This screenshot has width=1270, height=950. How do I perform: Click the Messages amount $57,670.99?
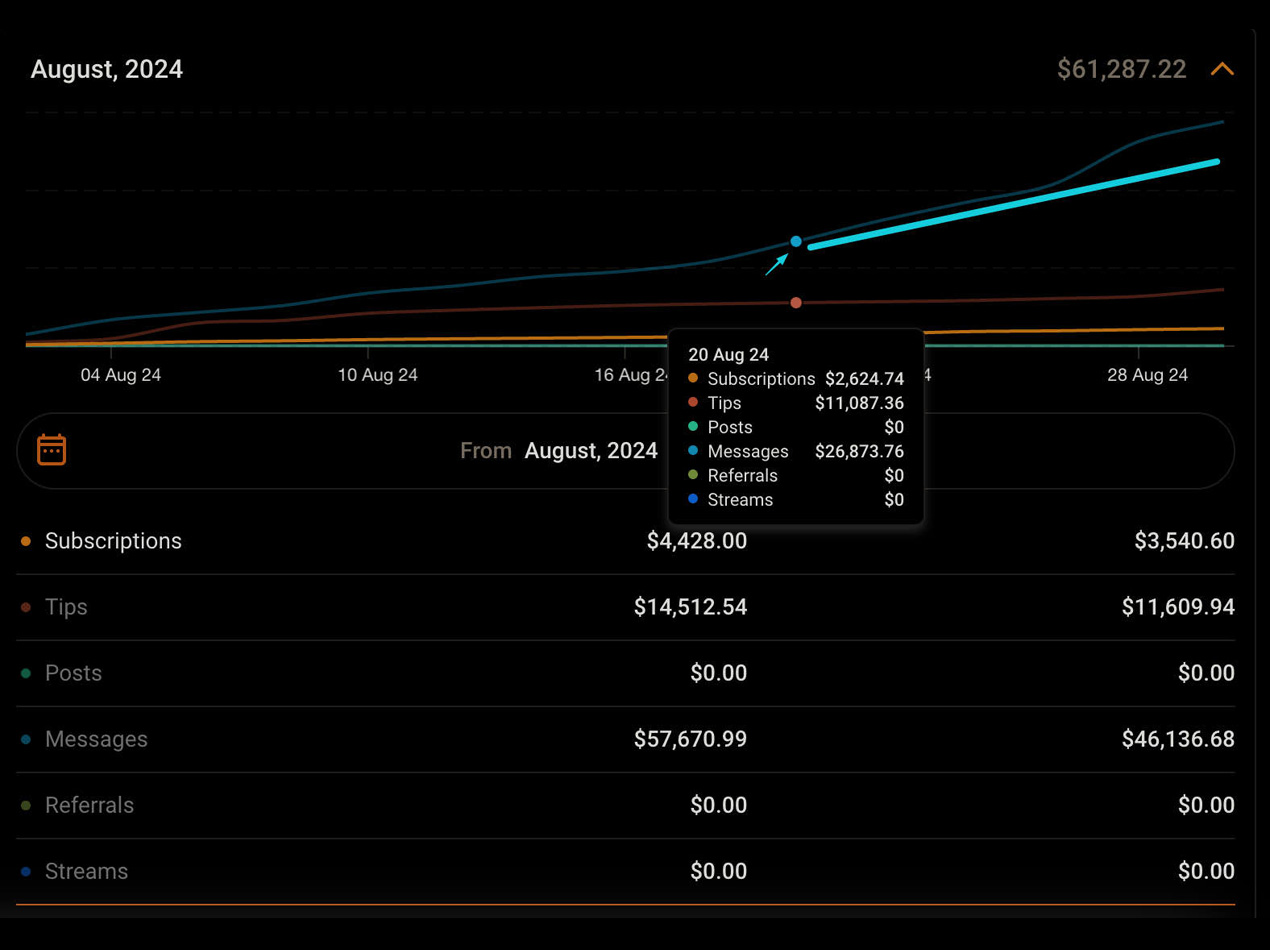pyautogui.click(x=690, y=739)
